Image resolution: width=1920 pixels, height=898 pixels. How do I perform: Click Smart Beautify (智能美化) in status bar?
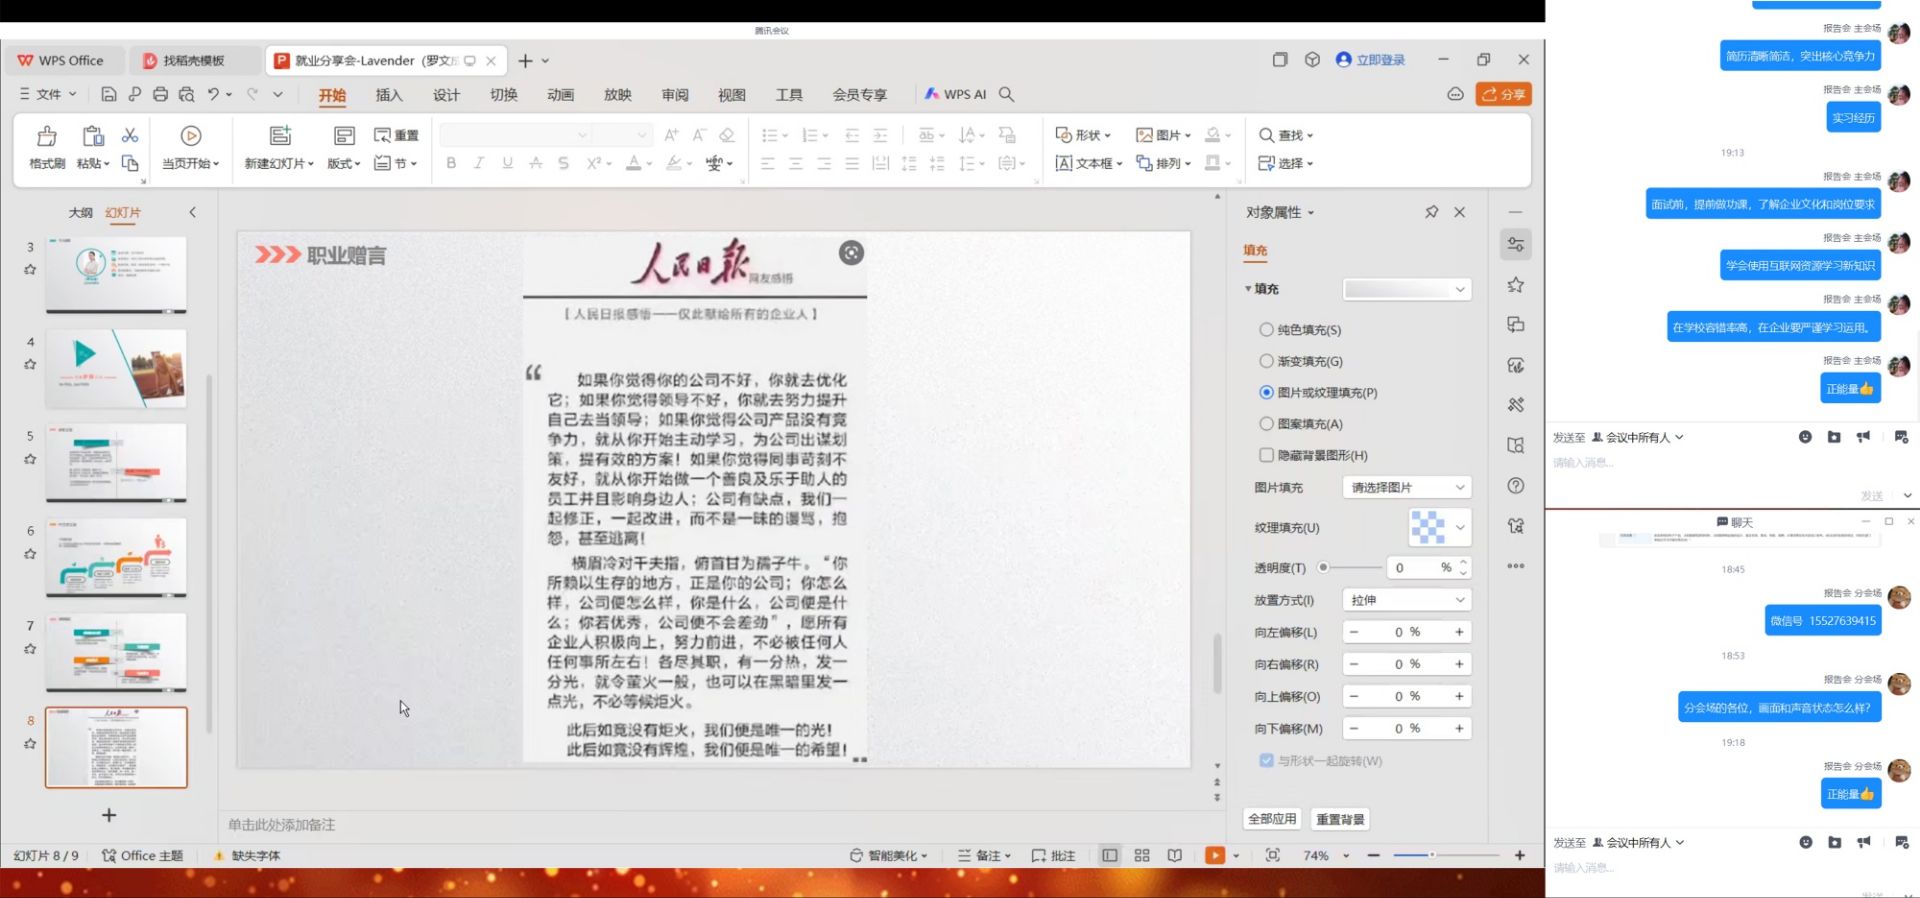point(889,855)
